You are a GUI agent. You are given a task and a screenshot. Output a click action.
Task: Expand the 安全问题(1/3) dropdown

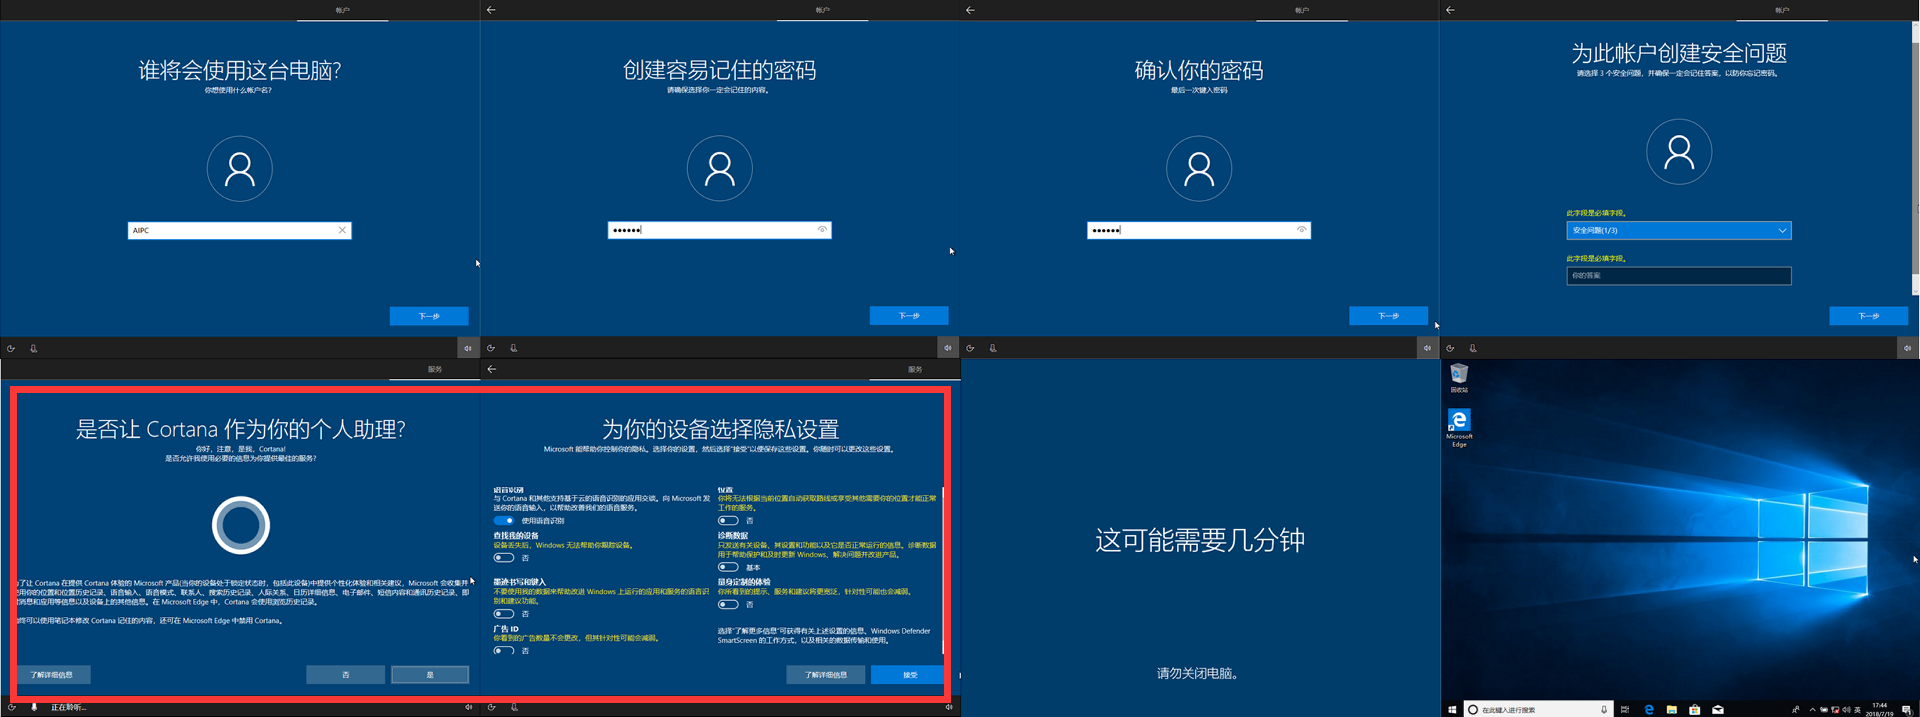click(1678, 231)
